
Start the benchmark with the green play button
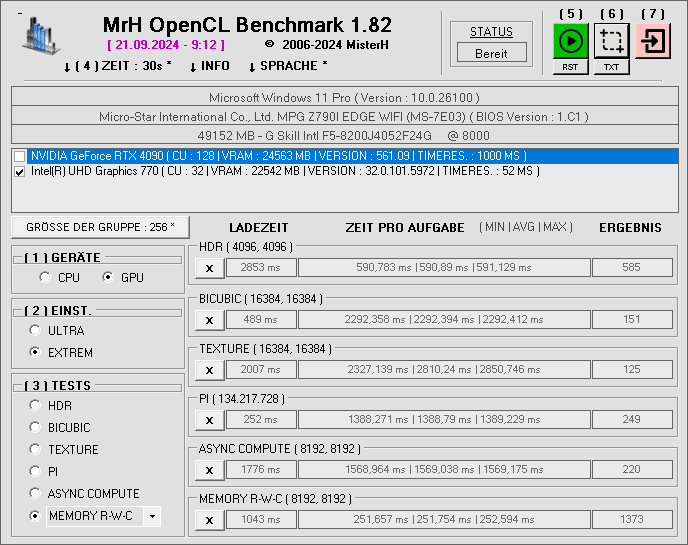point(570,41)
